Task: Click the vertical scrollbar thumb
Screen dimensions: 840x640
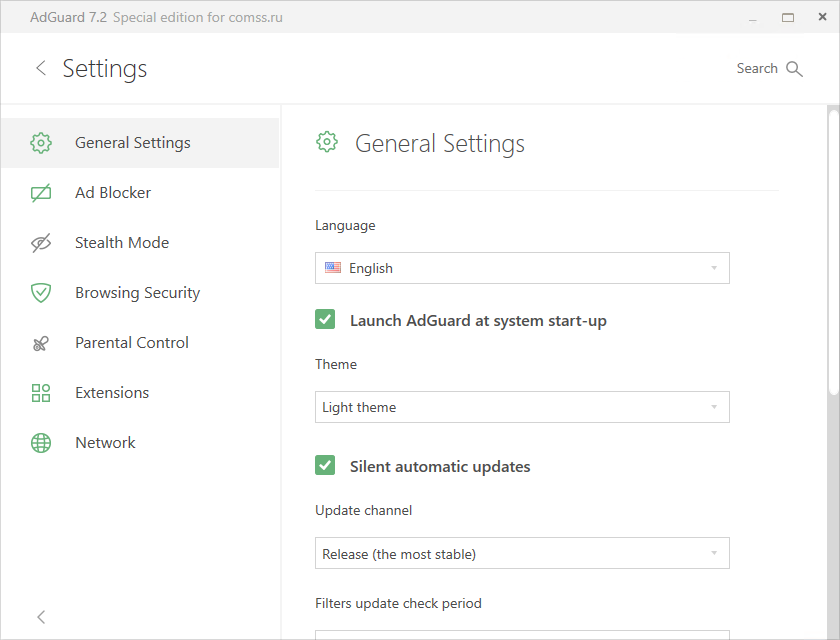Action: 833,250
